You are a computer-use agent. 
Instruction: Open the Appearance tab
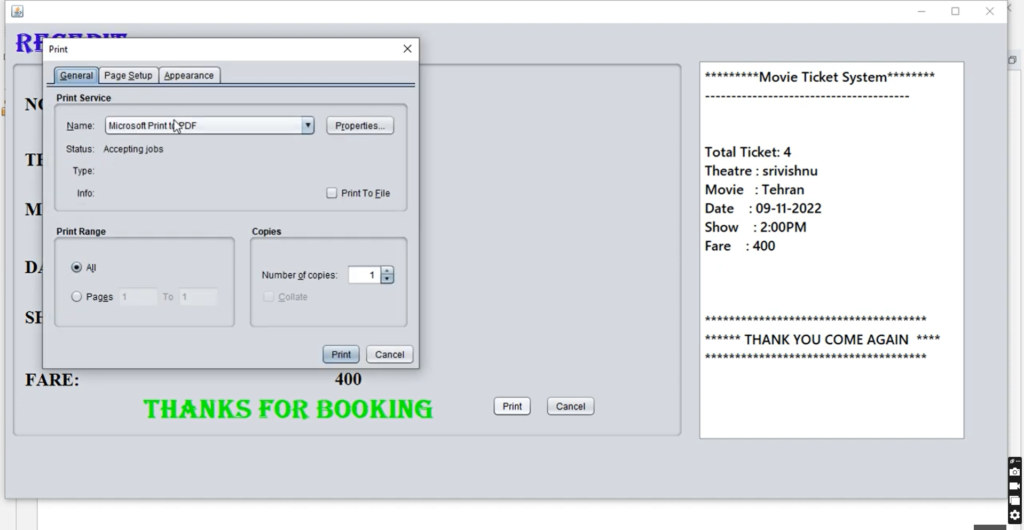click(x=189, y=76)
